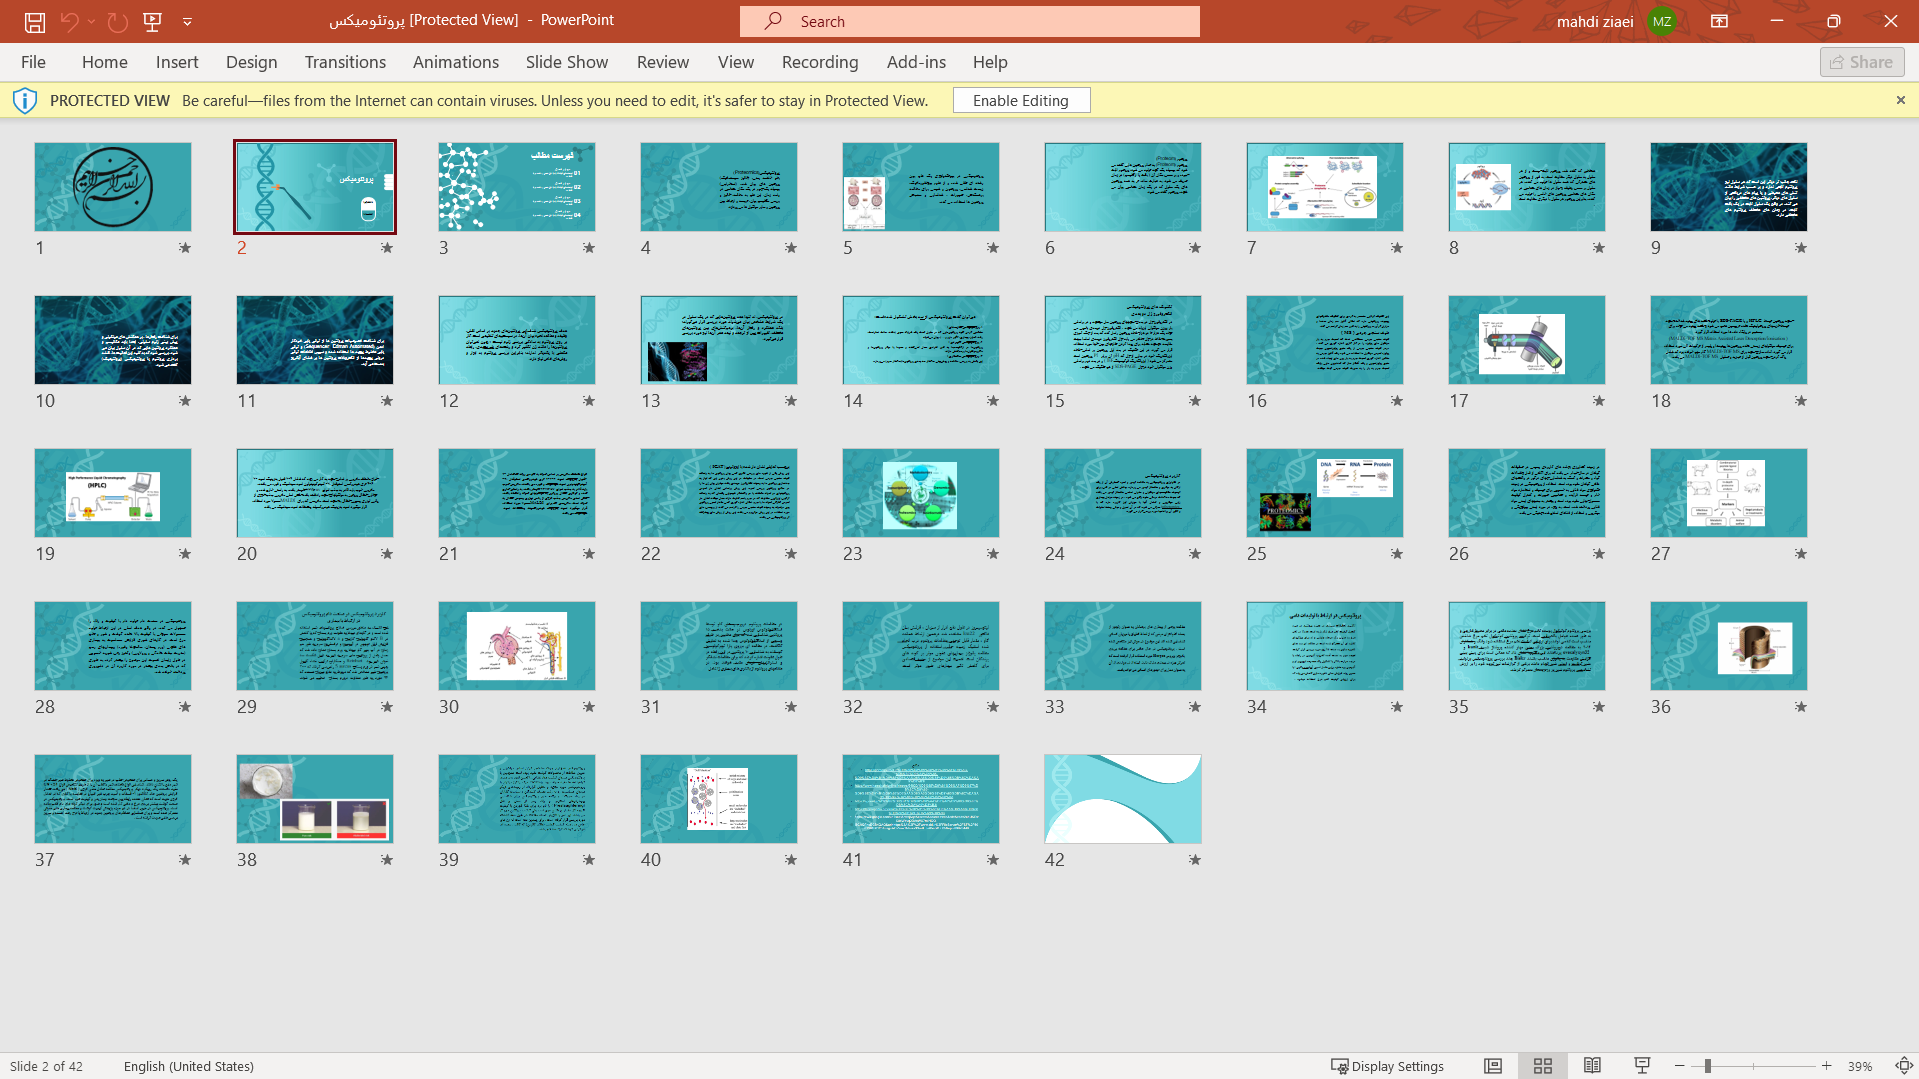Click the transition star icon under slide 2

click(x=387, y=248)
